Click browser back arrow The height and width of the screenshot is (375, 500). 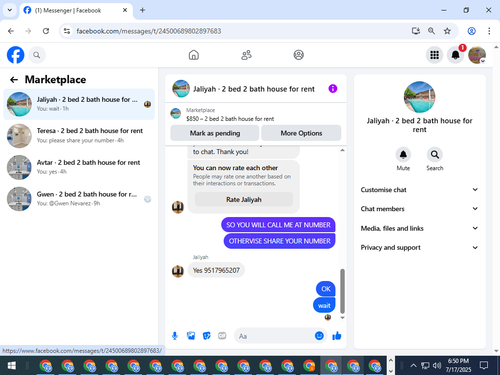tap(11, 31)
